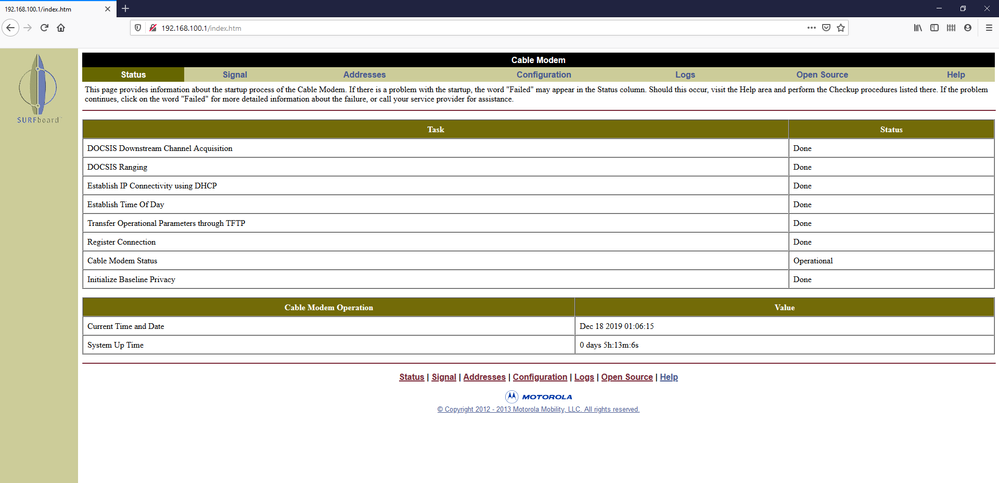The image size is (999, 483).
Task: View the Logs tab
Action: tap(685, 75)
